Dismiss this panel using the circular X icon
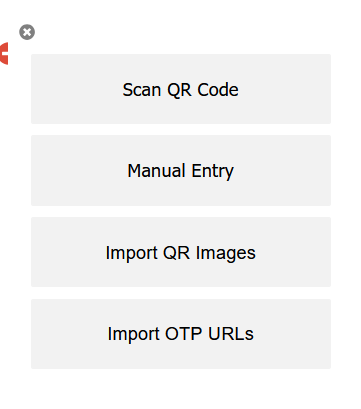This screenshot has width=361, height=409. (27, 32)
